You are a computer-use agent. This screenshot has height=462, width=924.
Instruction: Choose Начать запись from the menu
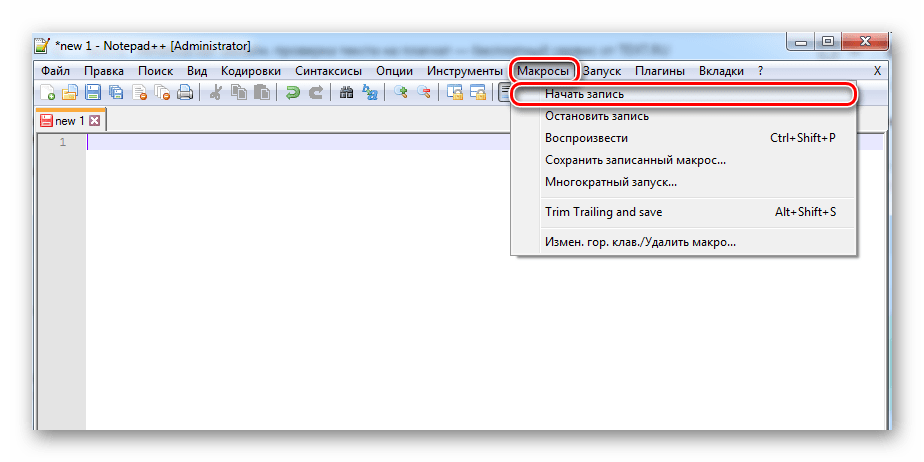coord(684,94)
